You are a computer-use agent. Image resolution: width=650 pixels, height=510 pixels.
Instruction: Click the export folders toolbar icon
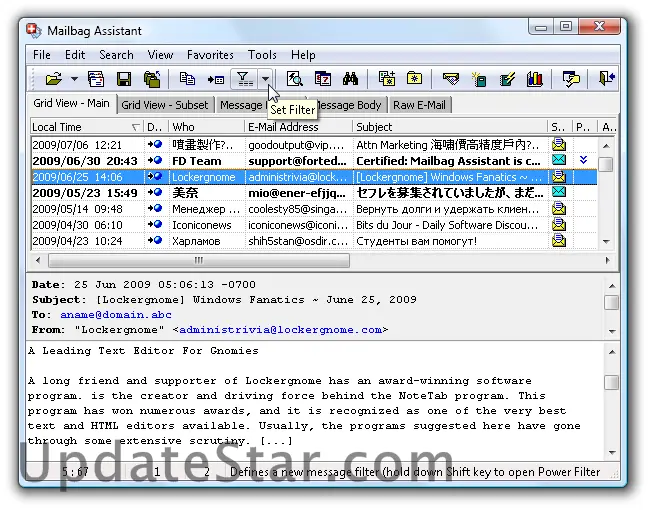tap(152, 78)
